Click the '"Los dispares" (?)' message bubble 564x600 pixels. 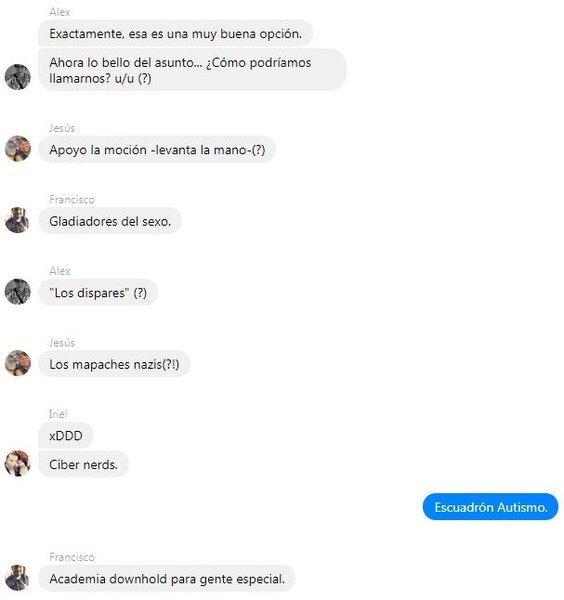point(98,293)
